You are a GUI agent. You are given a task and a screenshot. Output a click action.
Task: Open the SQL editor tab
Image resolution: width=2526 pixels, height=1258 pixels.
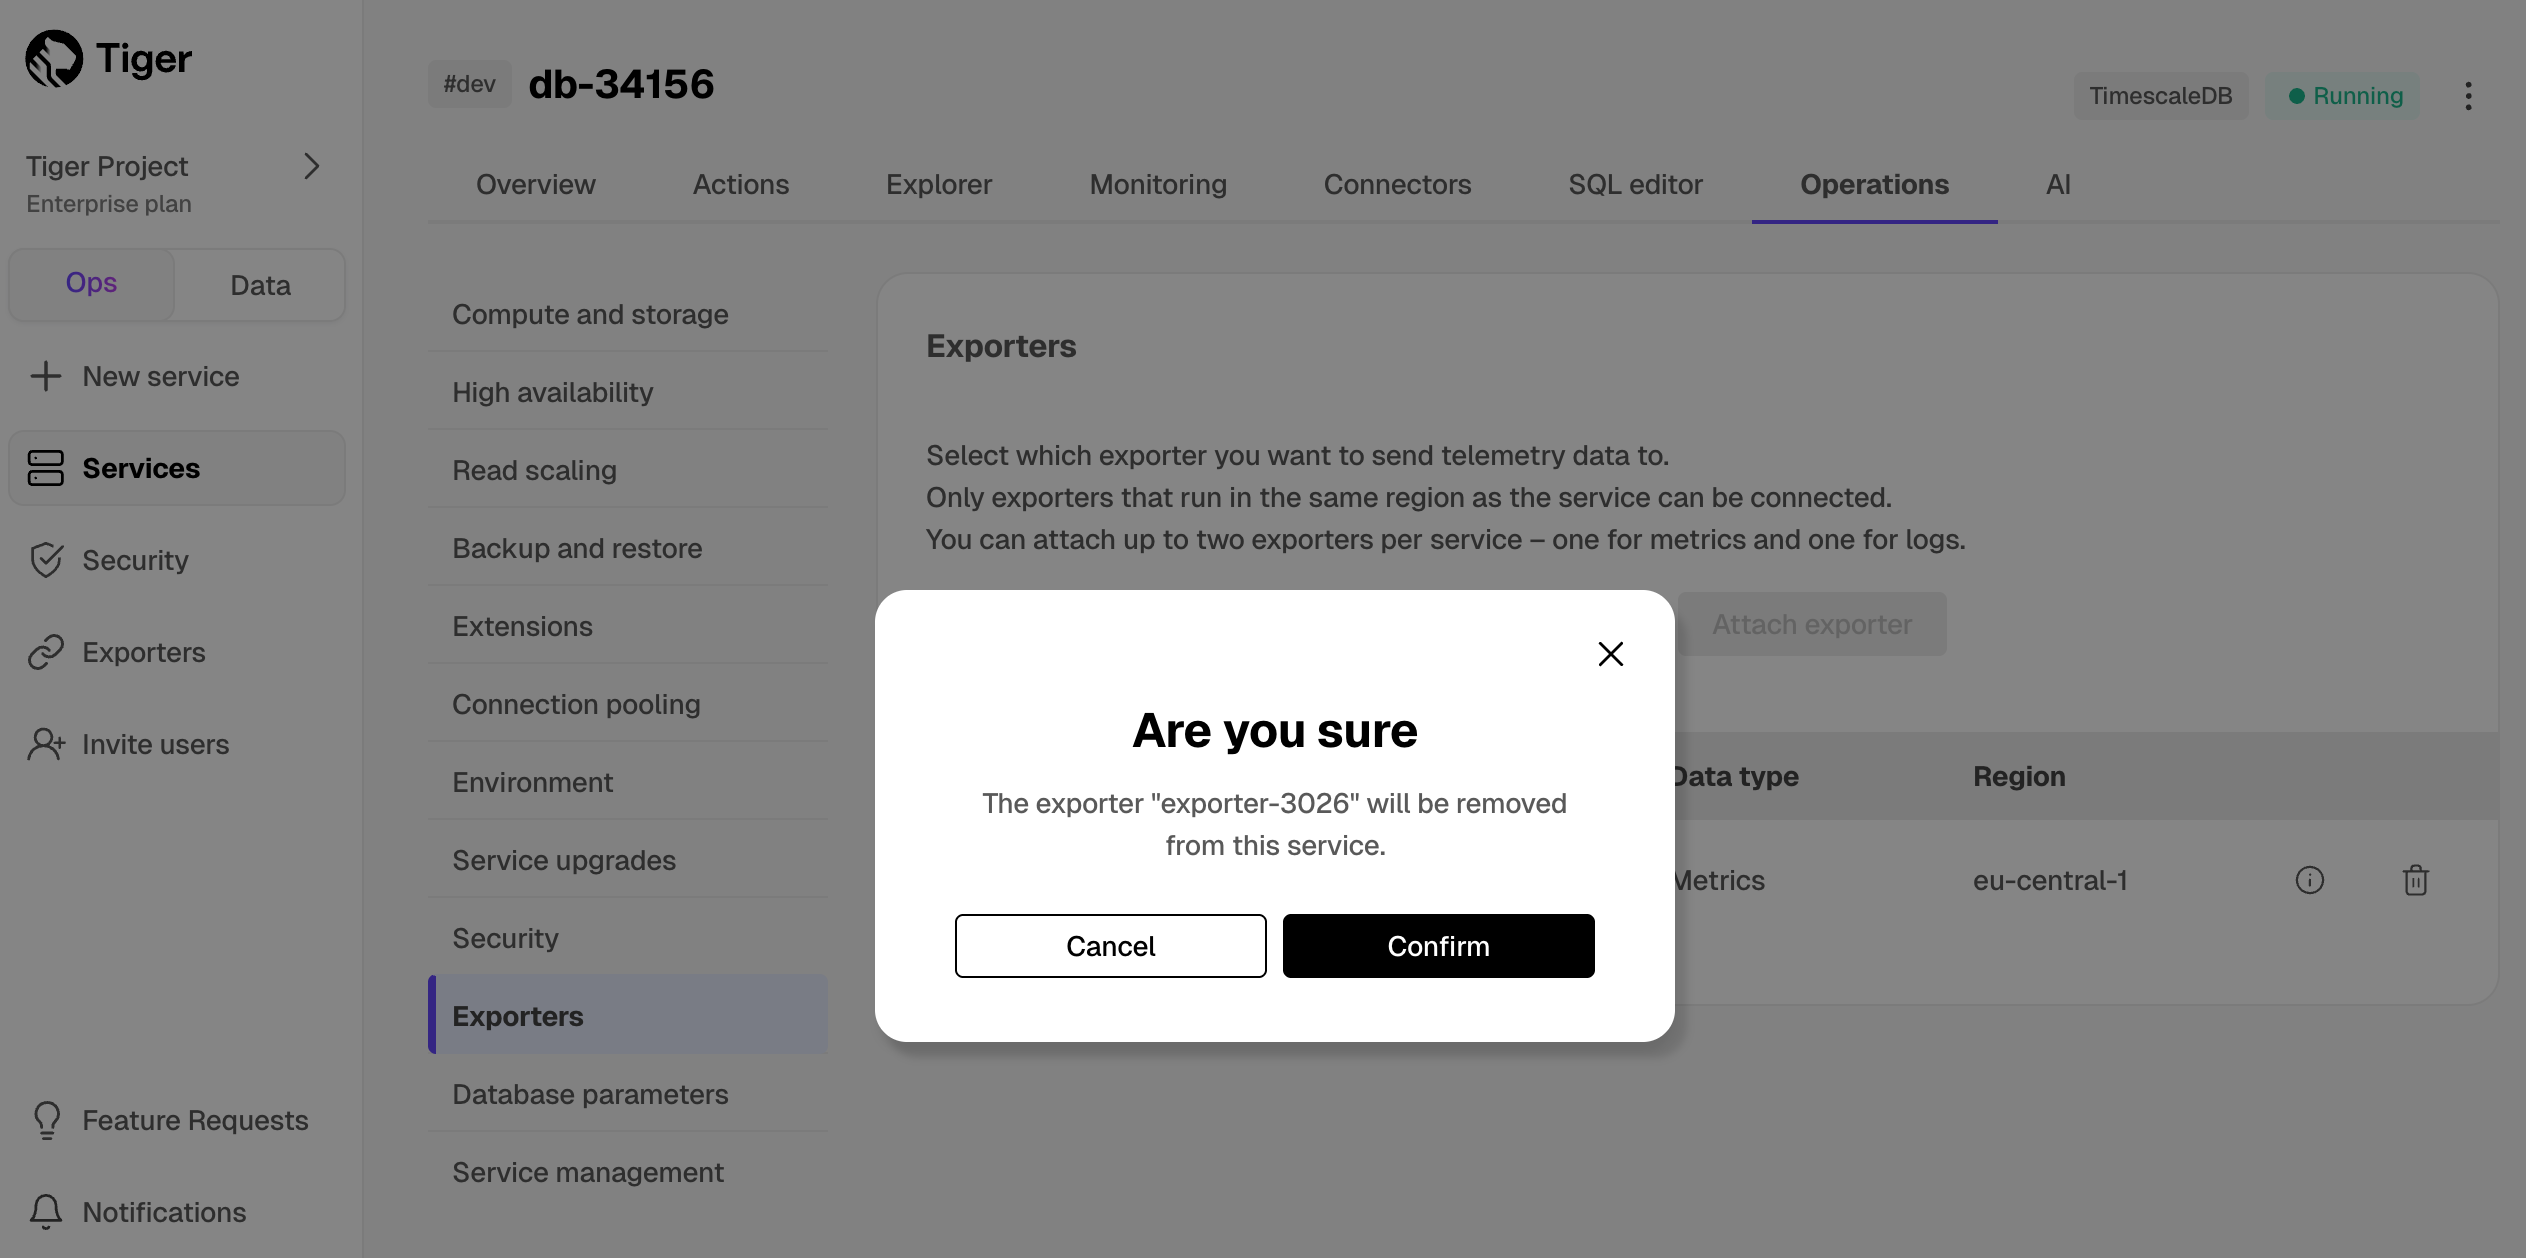[1634, 185]
